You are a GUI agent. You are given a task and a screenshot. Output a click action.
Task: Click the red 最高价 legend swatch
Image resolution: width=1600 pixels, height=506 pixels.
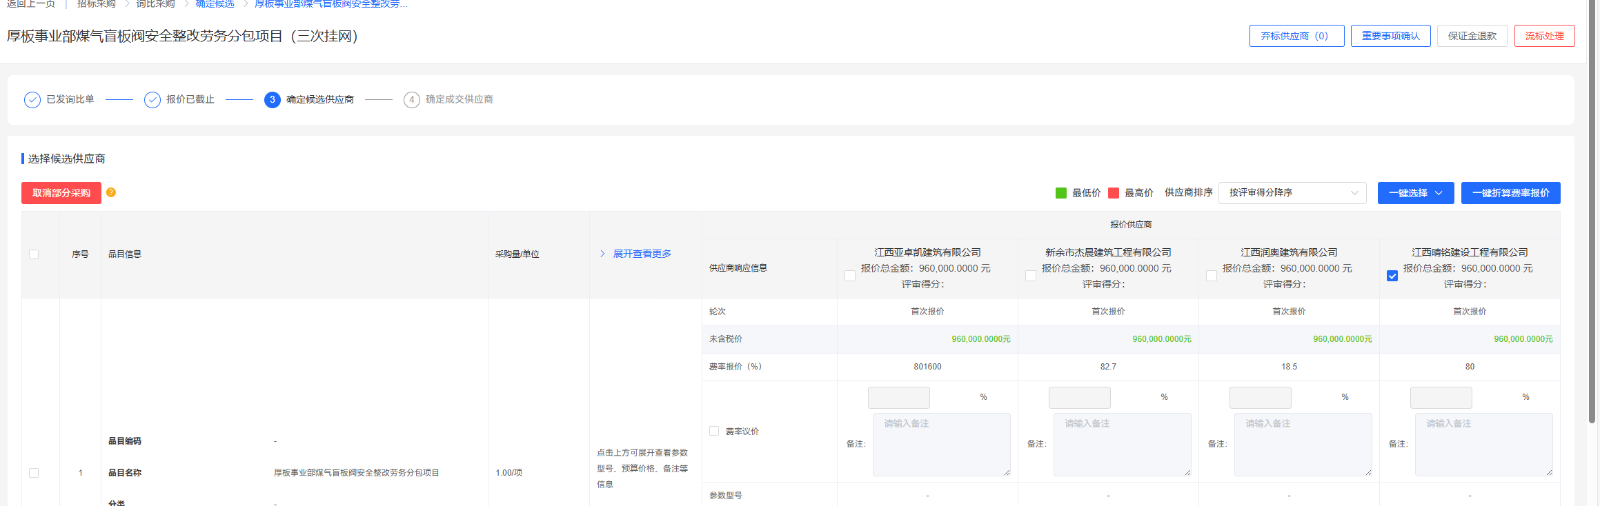[1113, 193]
